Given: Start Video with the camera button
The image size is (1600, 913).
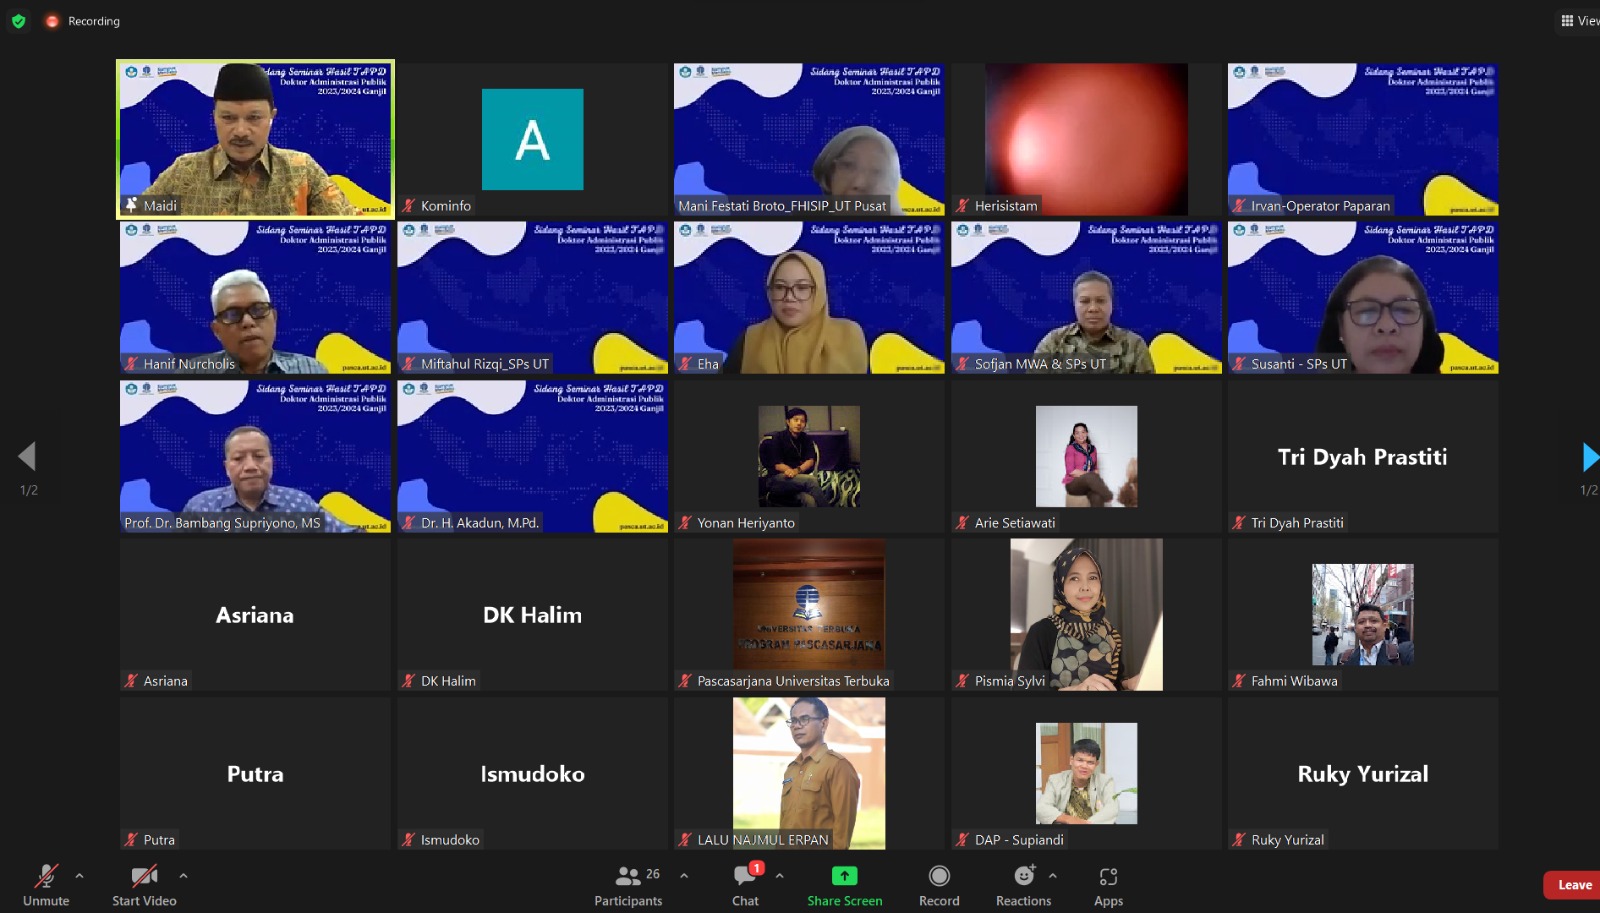Looking at the screenshot, I should point(144,884).
